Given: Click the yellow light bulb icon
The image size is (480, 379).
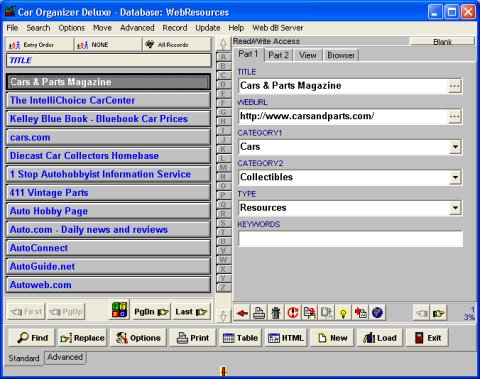Looking at the screenshot, I should coord(343,313).
